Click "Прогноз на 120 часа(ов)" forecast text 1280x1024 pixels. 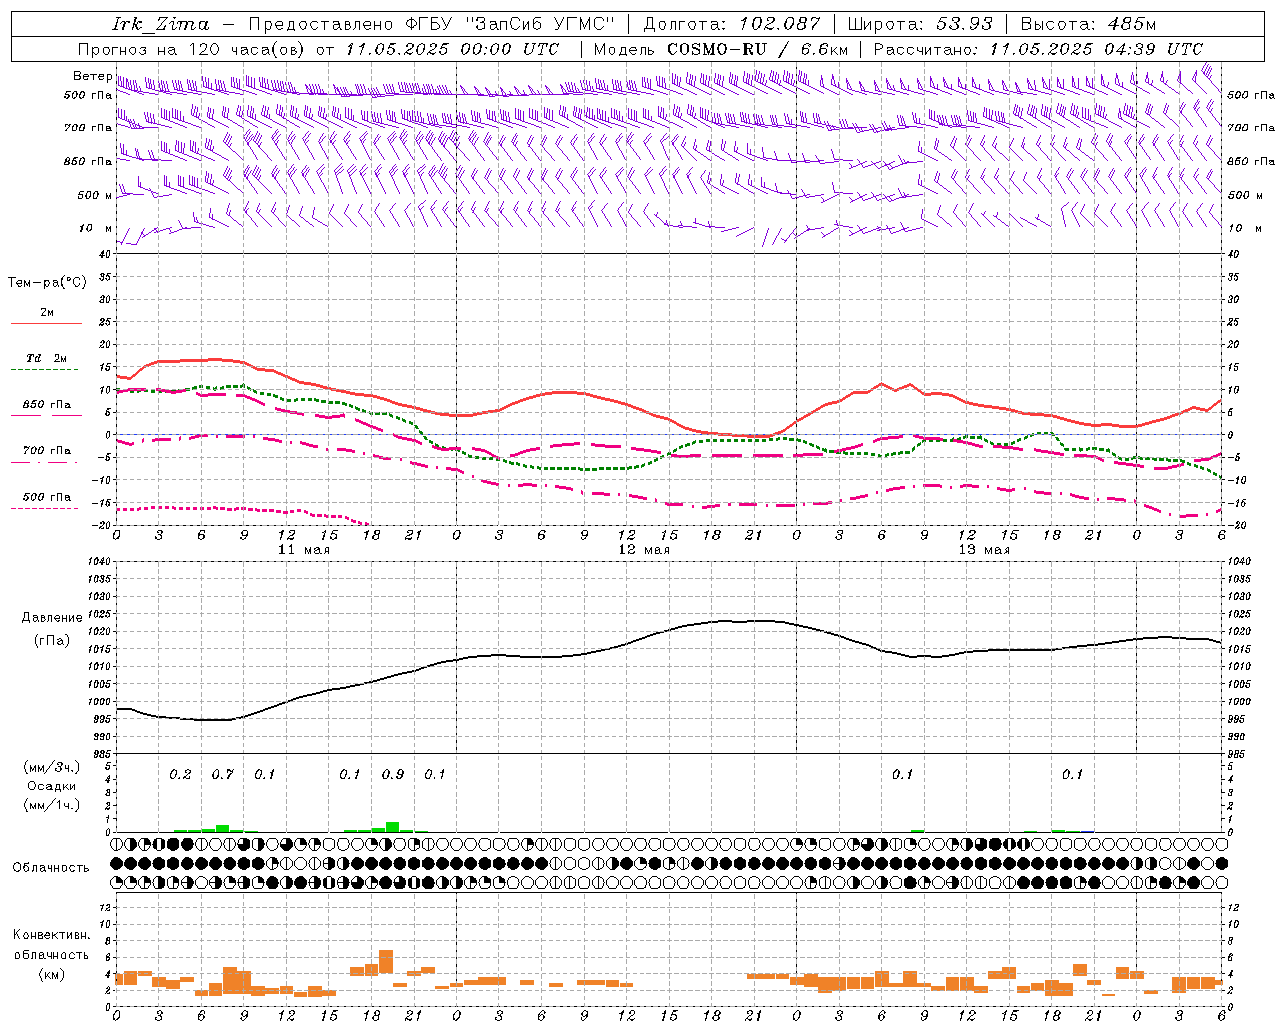pyautogui.click(x=192, y=49)
